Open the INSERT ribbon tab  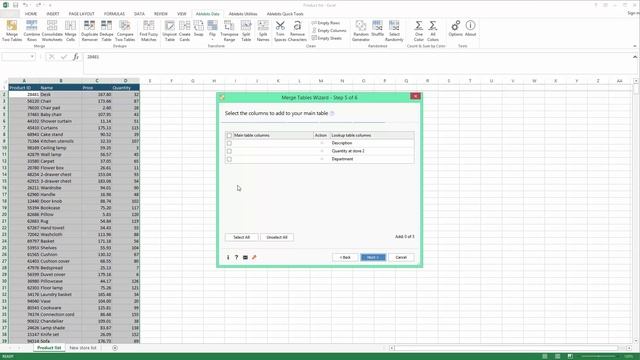[x=53, y=14]
